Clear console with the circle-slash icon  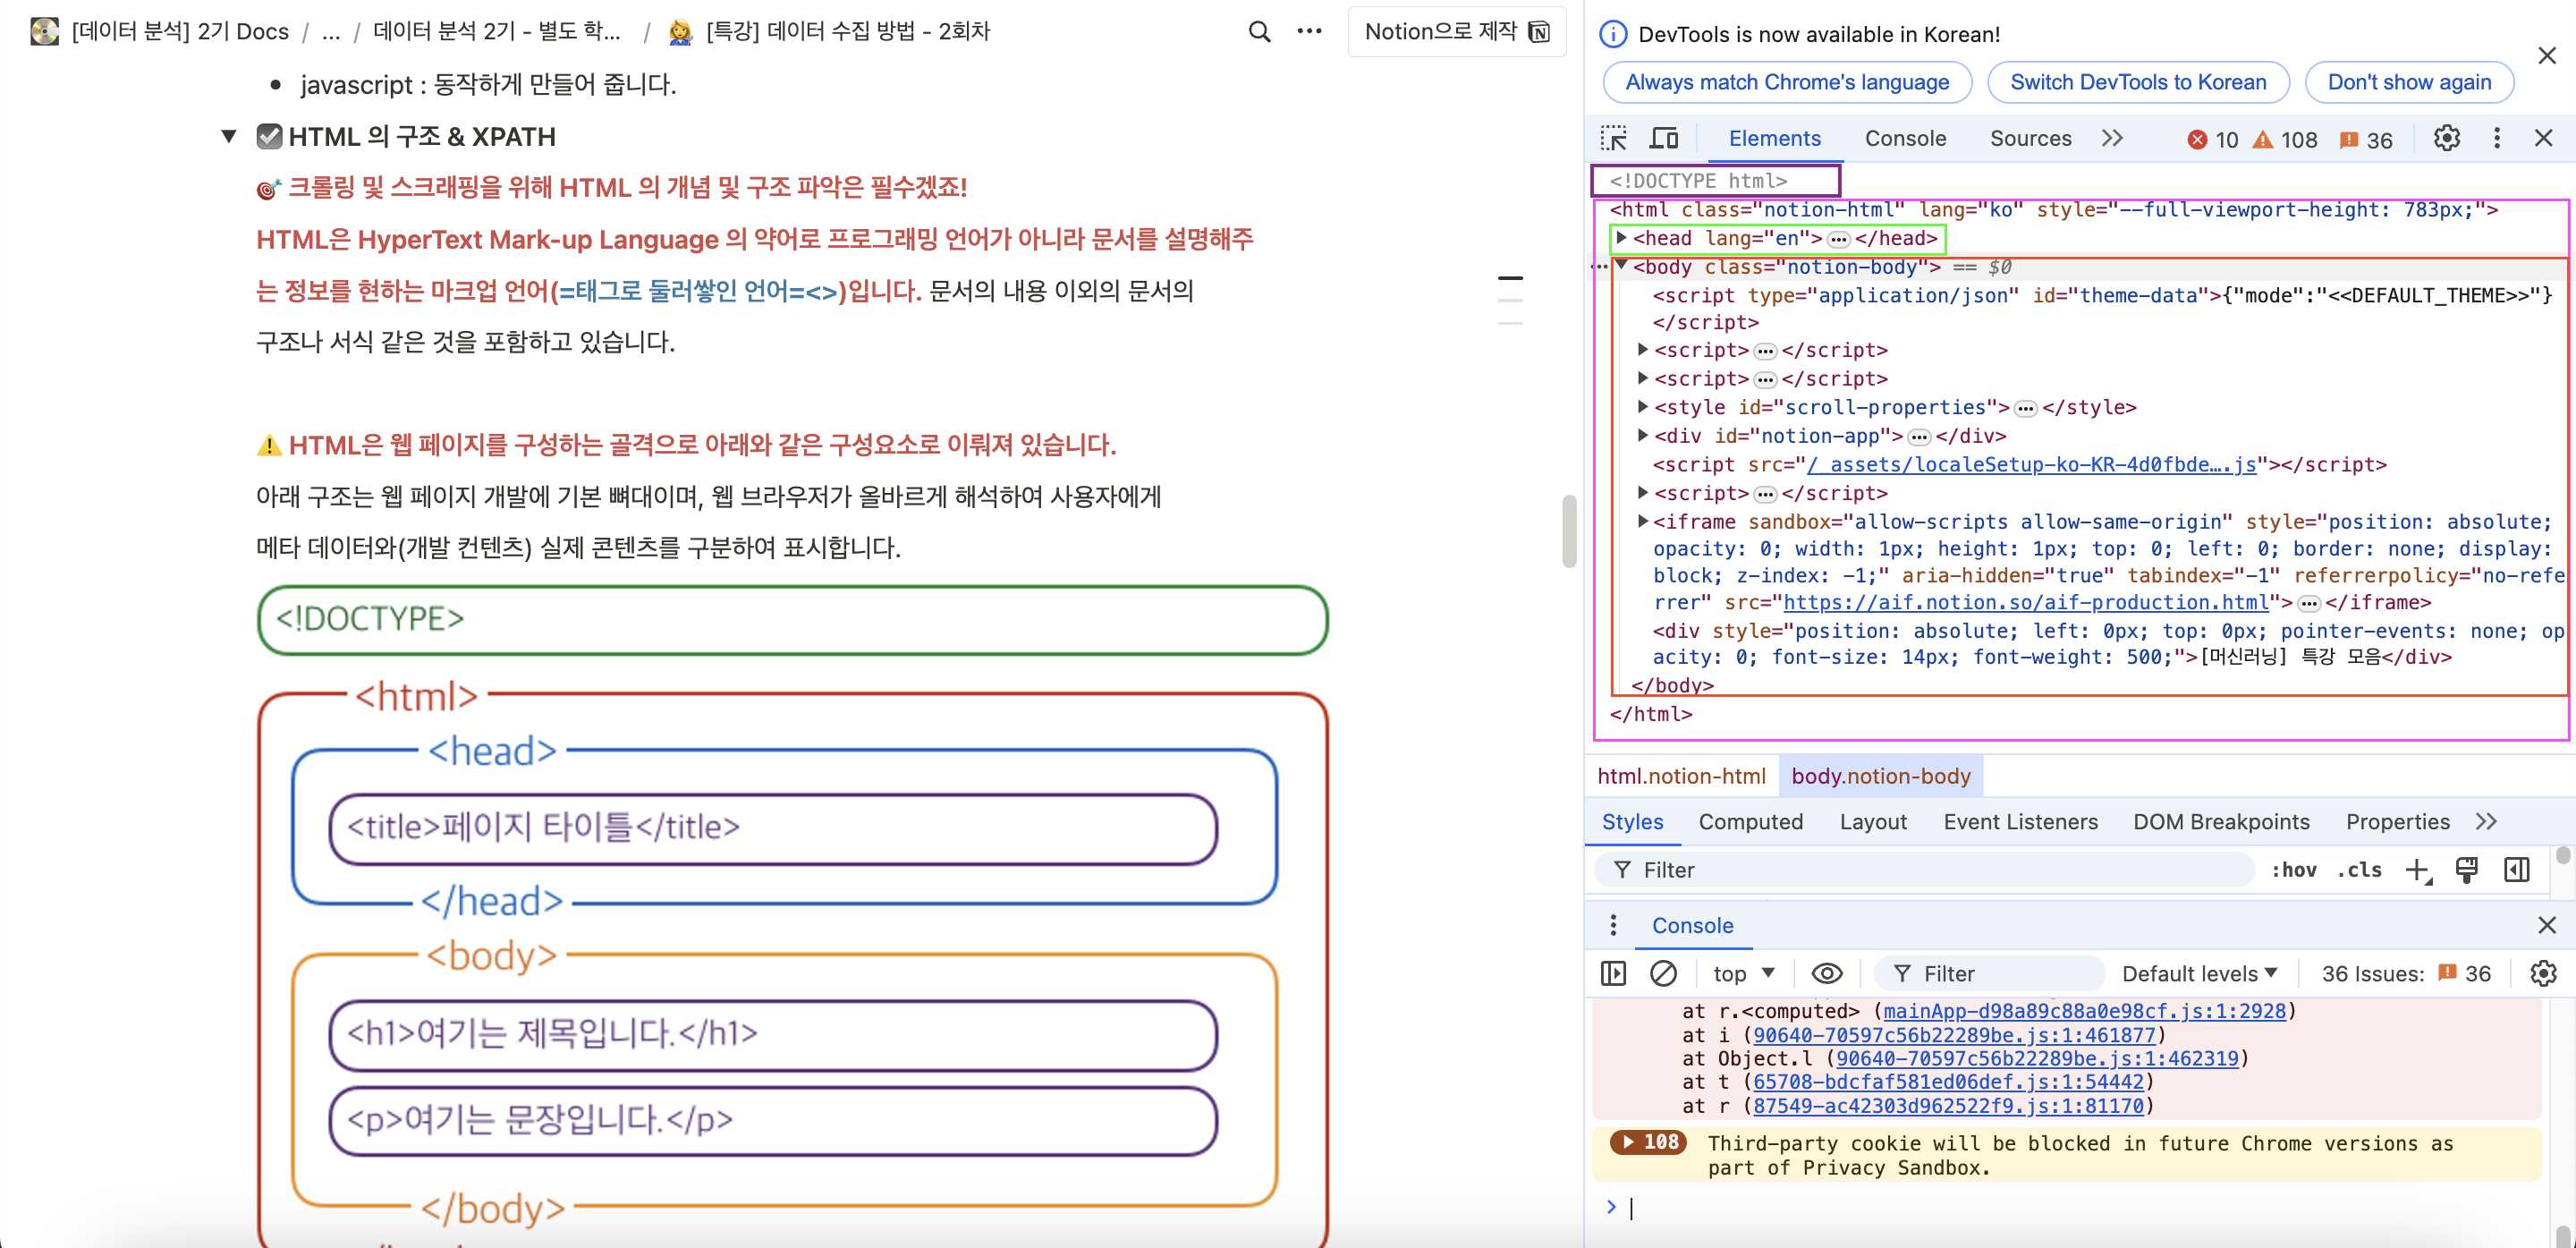1663,973
